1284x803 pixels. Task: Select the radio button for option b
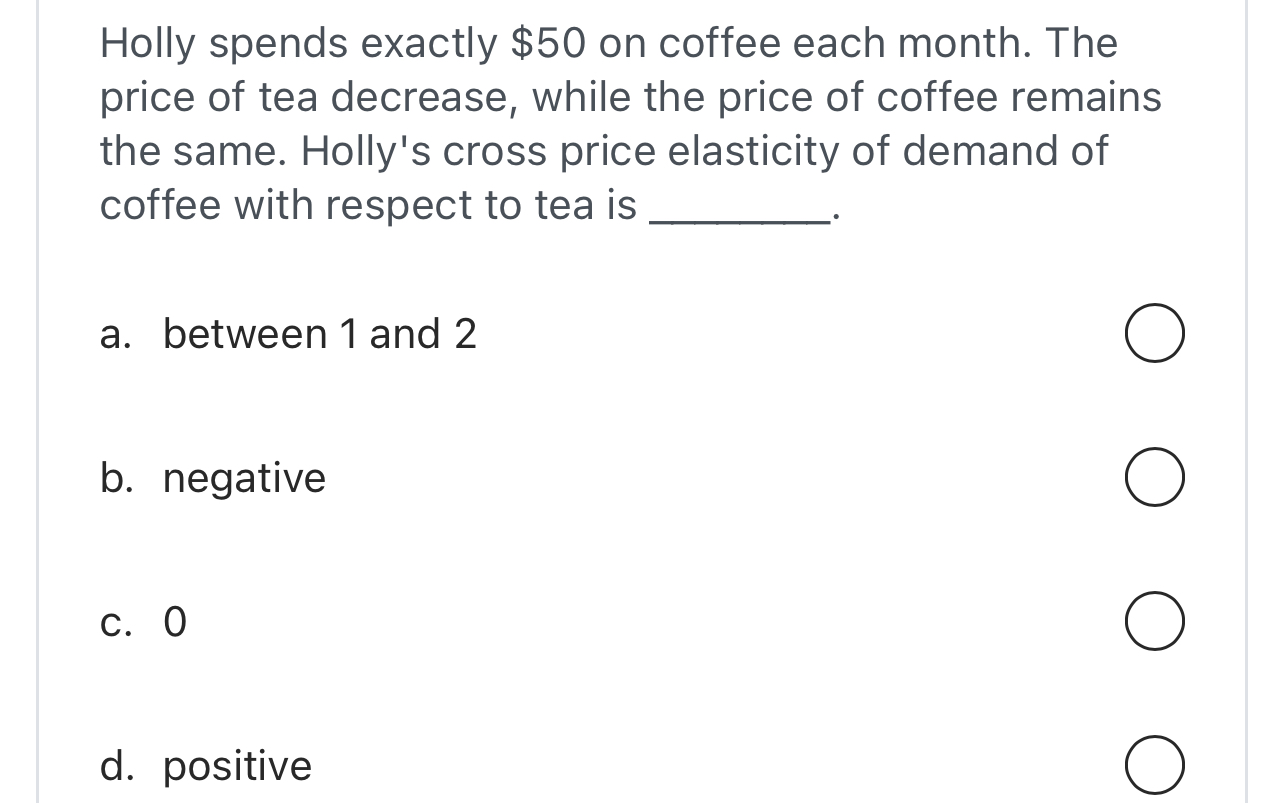click(1153, 477)
